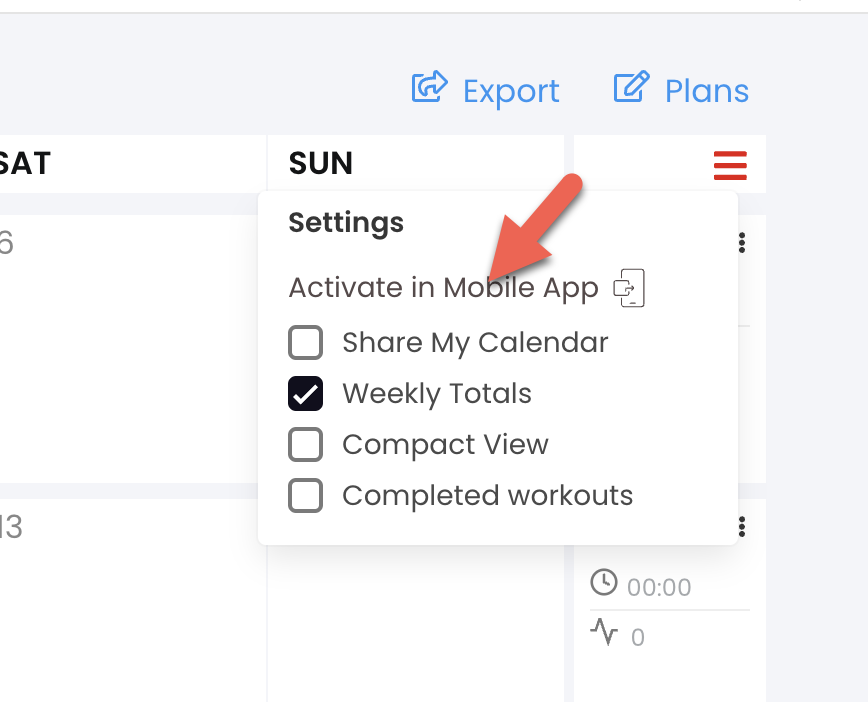Click the clock duration icon

point(603,582)
